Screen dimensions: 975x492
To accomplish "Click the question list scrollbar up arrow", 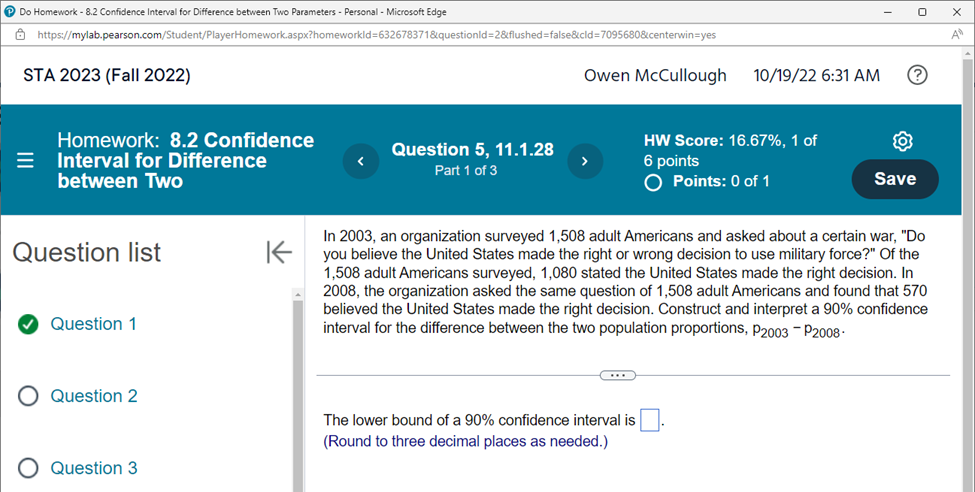I will tap(298, 294).
